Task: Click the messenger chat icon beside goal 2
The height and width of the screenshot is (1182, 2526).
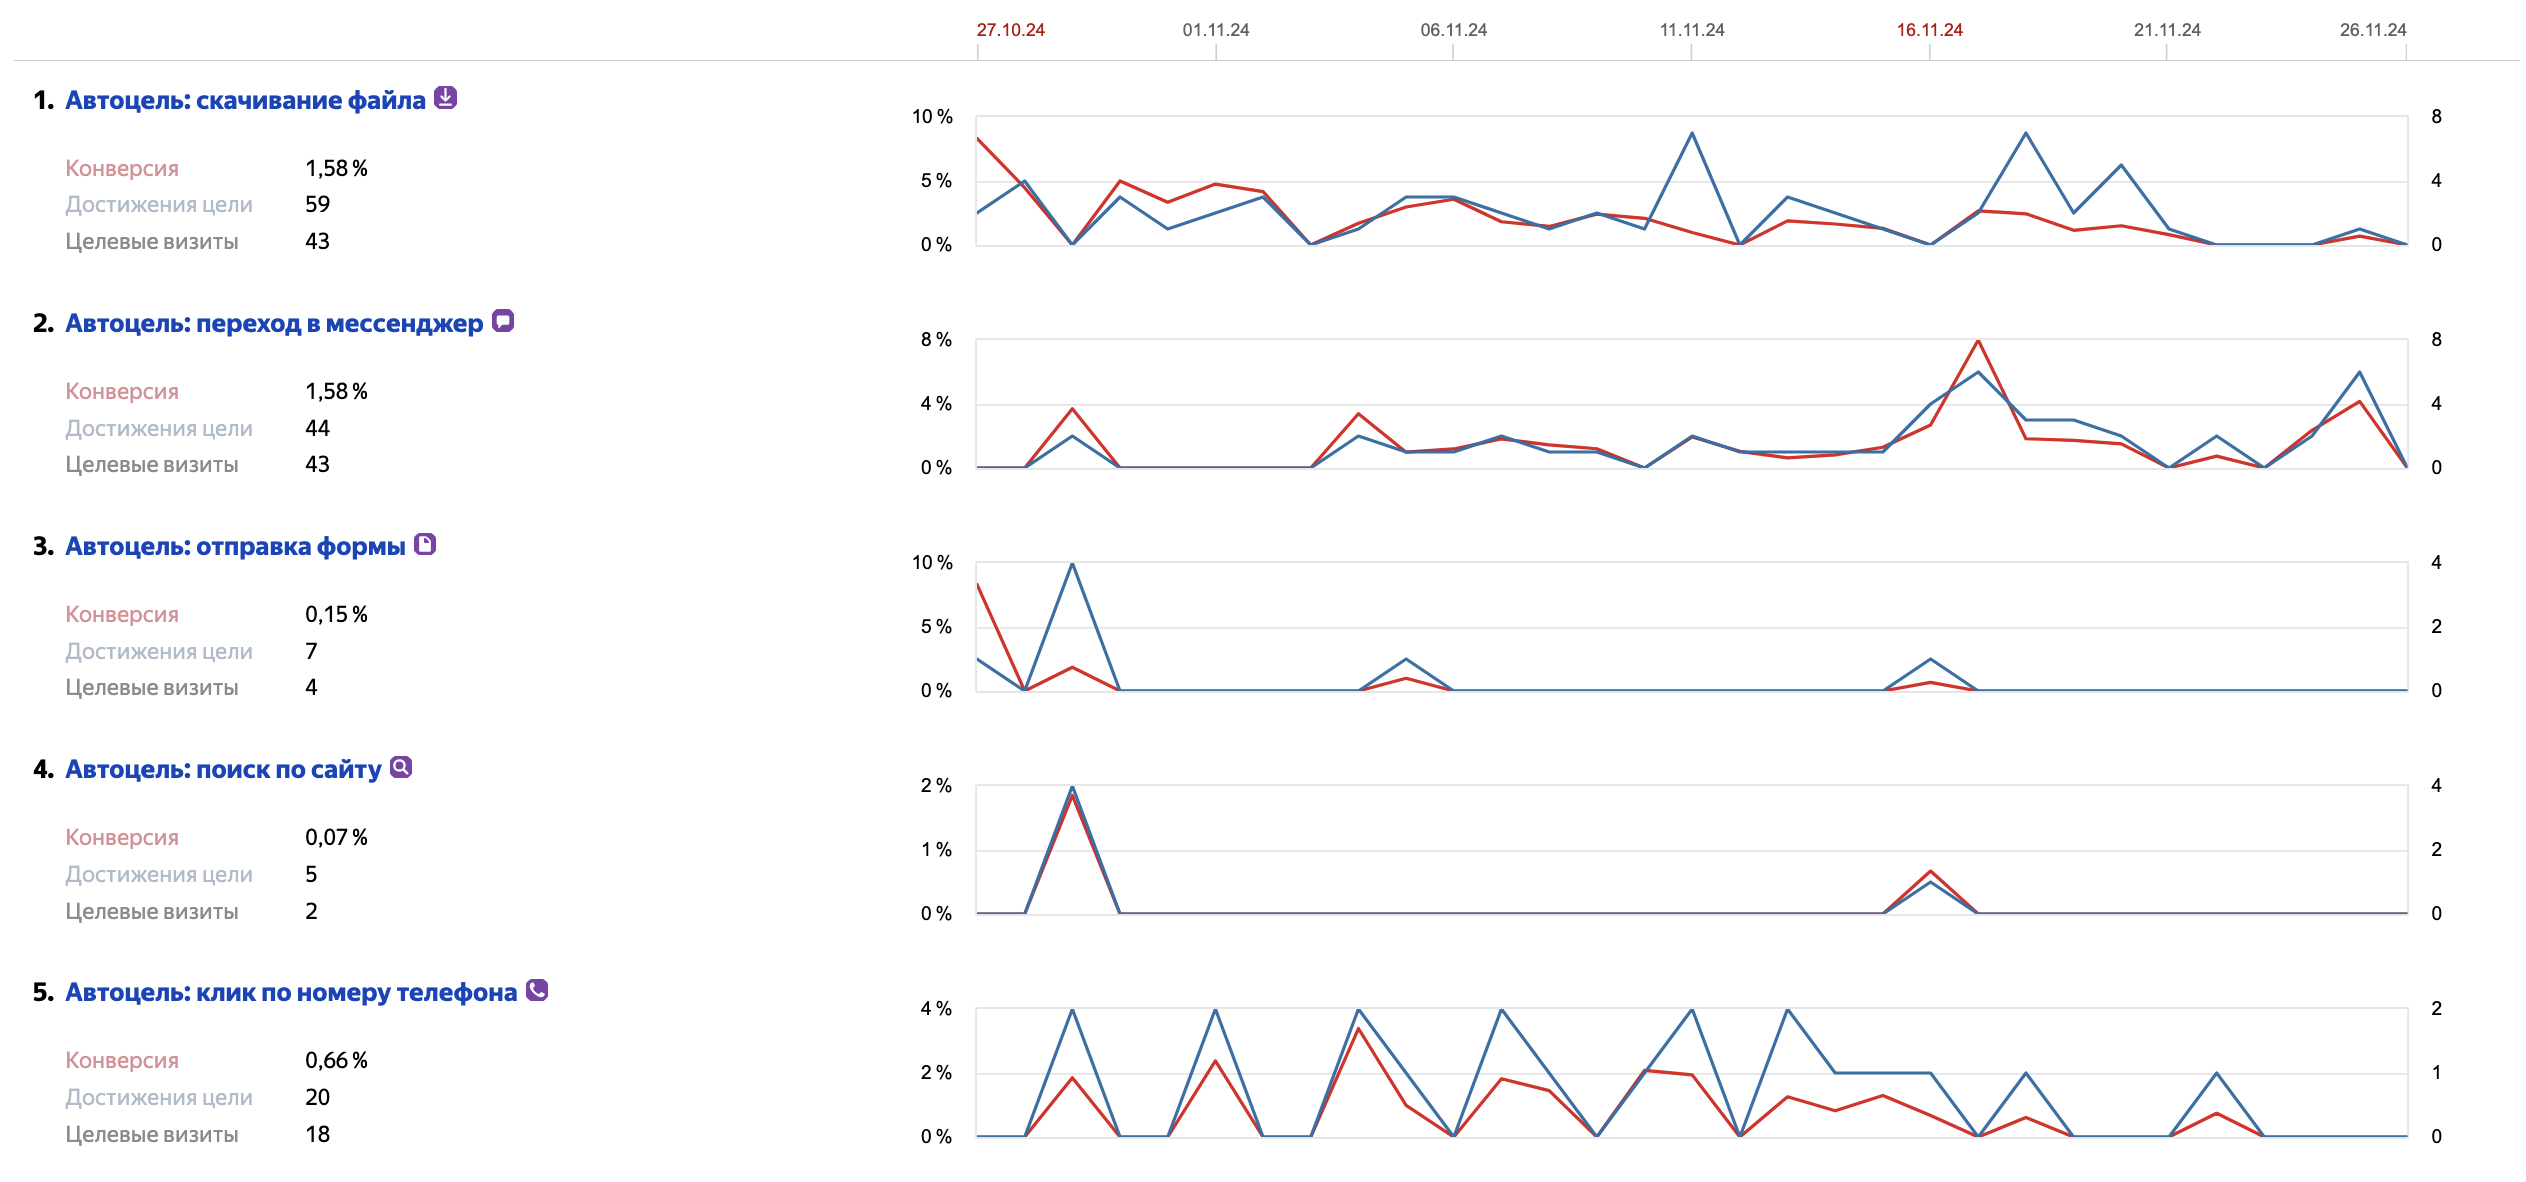Action: click(x=503, y=321)
